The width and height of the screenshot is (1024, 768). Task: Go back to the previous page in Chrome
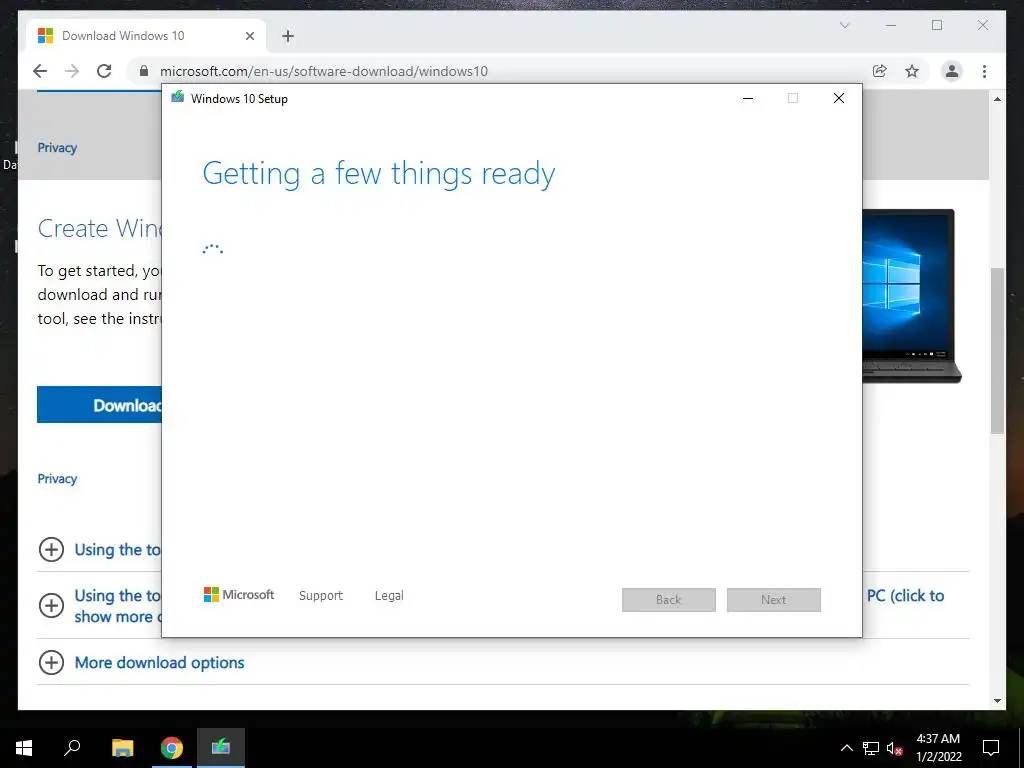tap(40, 71)
